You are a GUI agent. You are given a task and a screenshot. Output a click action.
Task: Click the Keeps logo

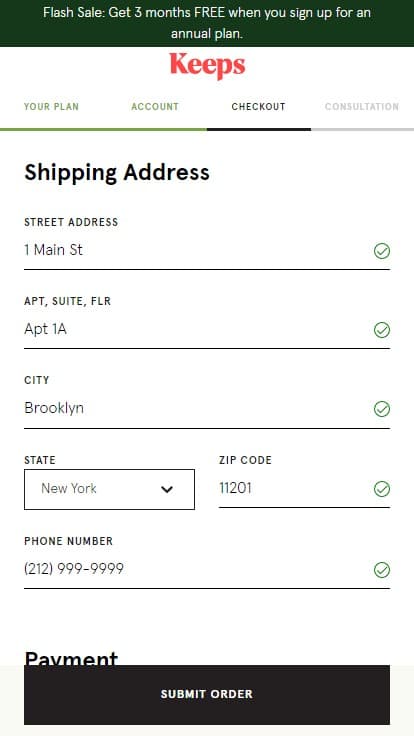tap(207, 66)
